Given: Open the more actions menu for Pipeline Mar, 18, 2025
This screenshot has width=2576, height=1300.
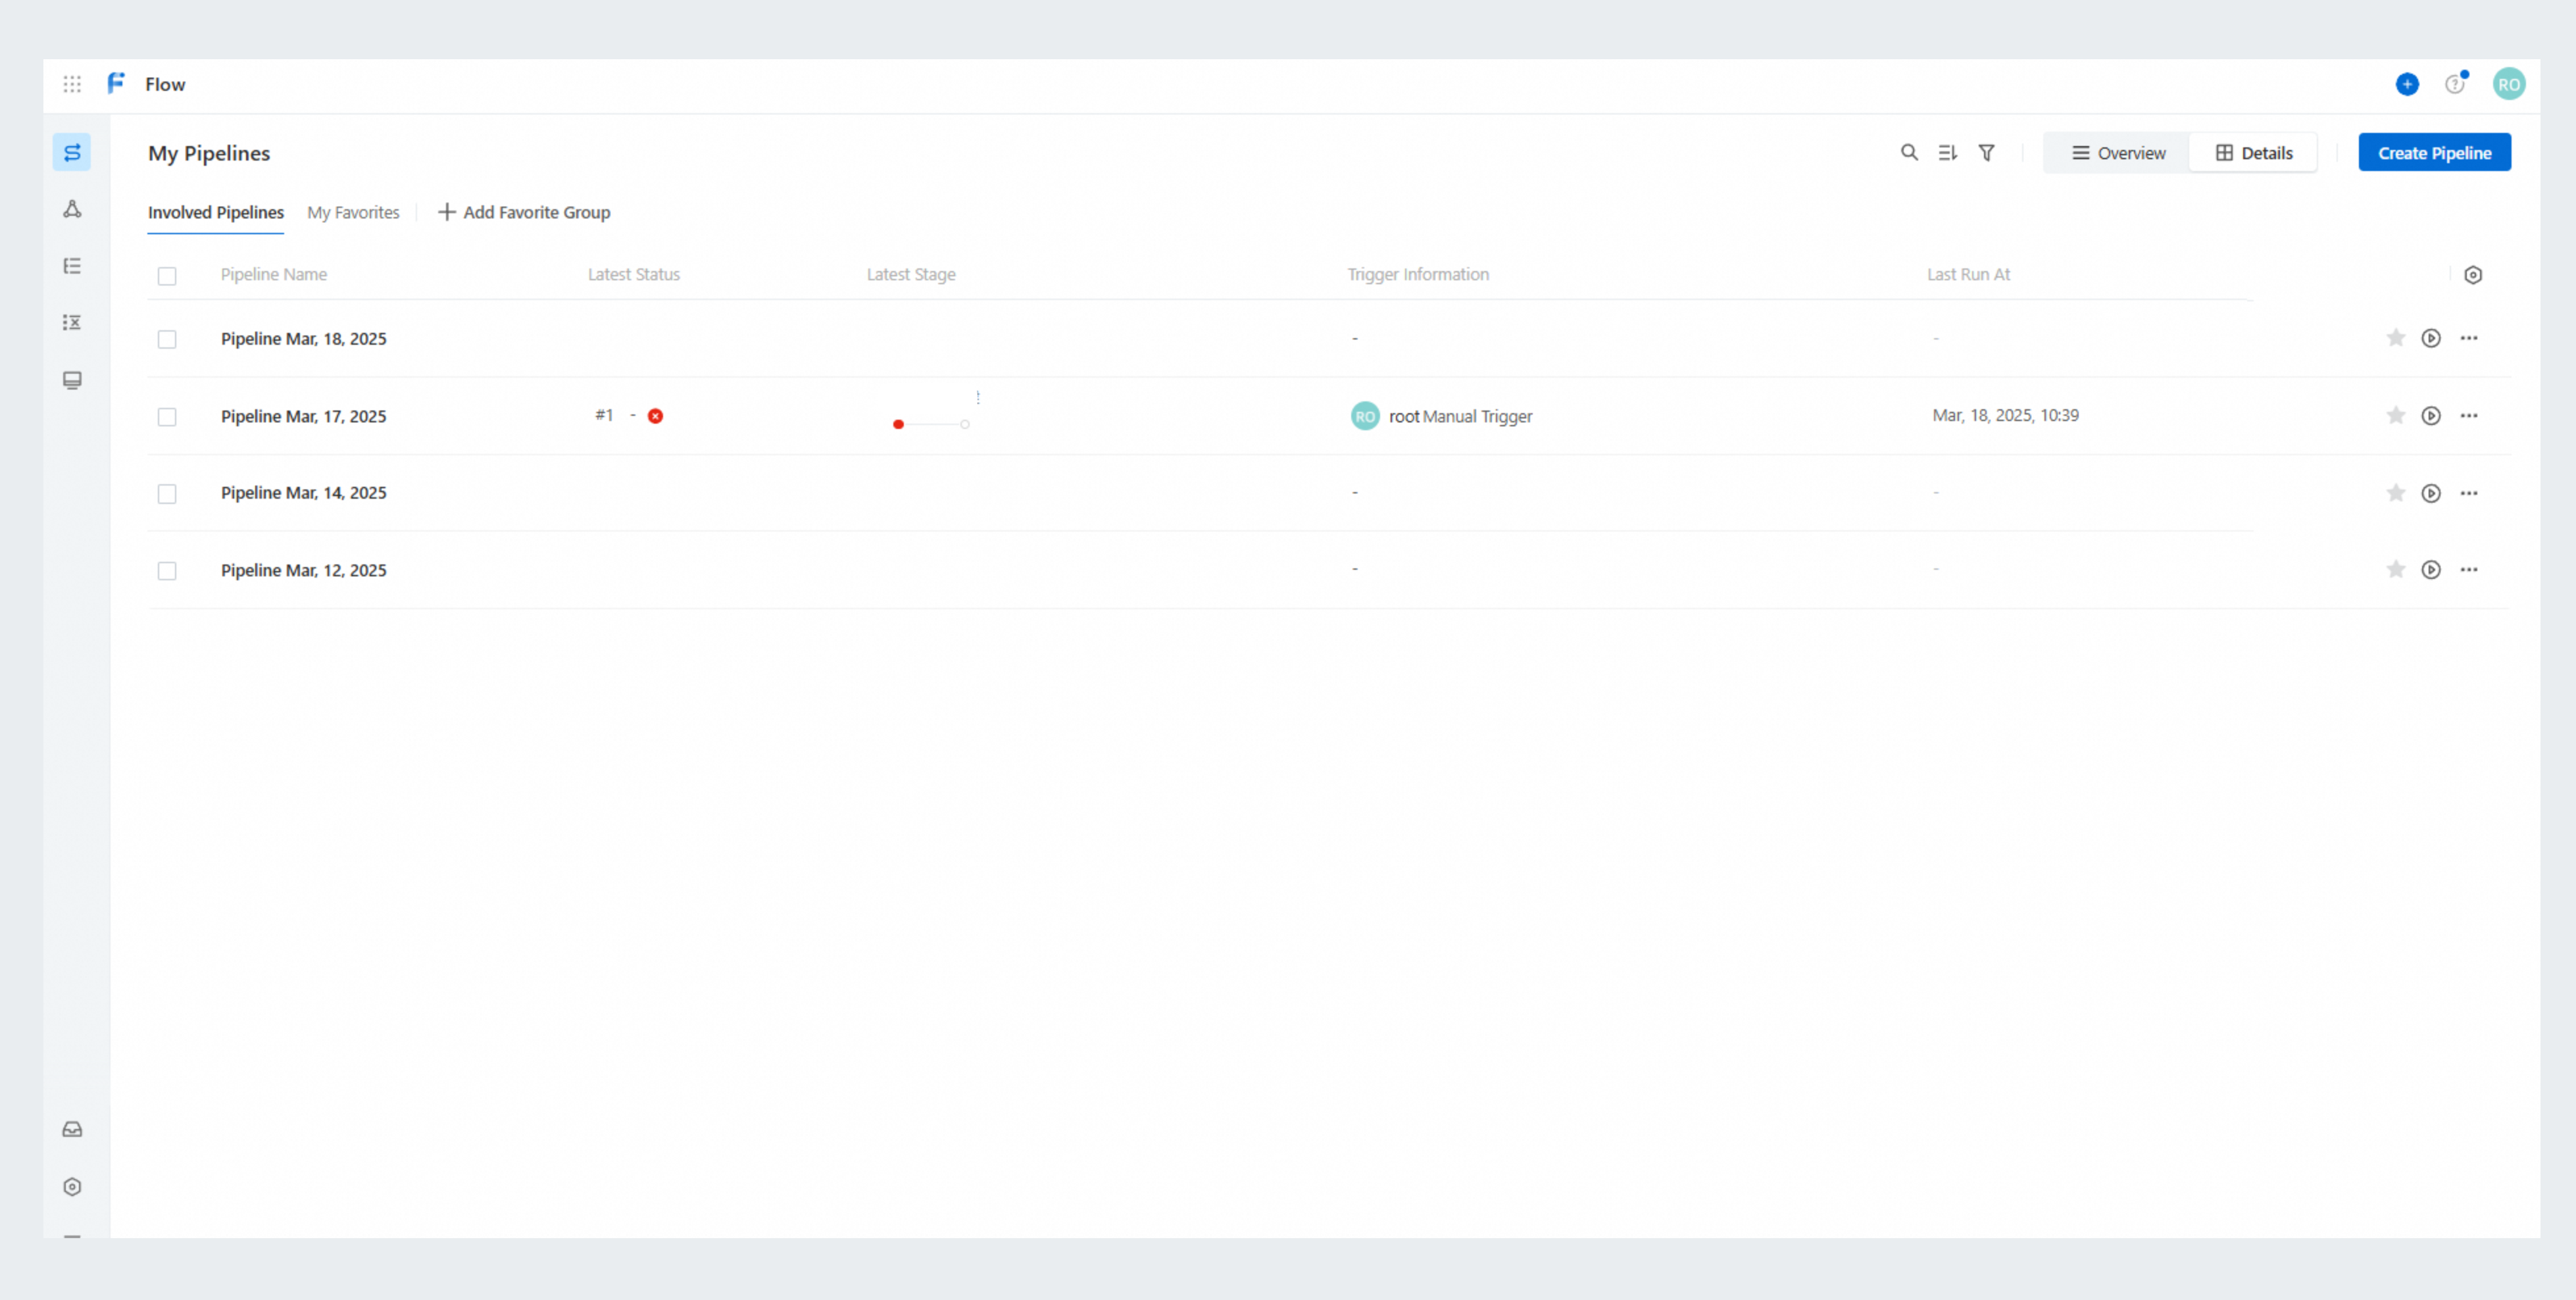Looking at the screenshot, I should click(2469, 338).
